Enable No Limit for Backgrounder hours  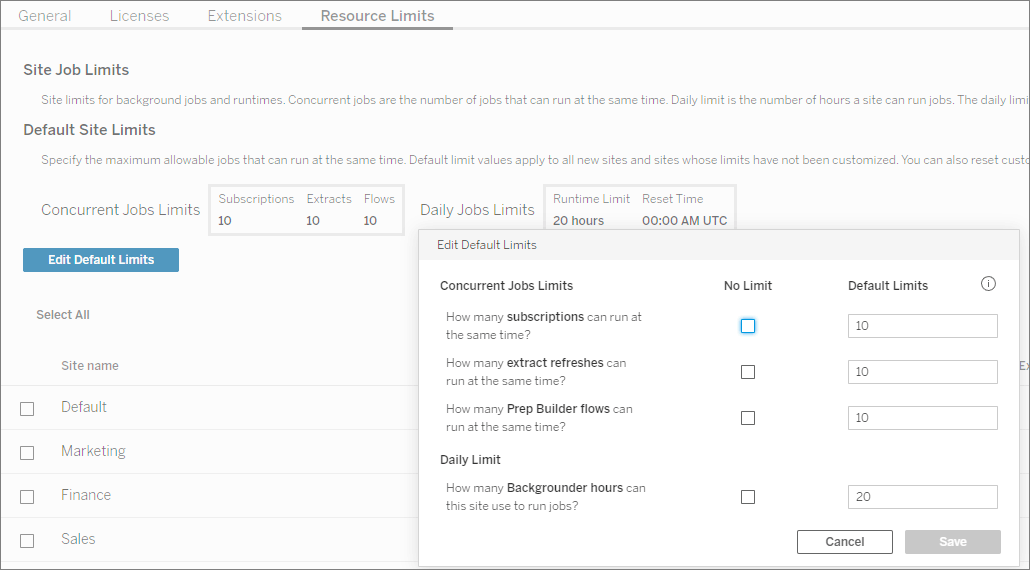click(x=748, y=497)
